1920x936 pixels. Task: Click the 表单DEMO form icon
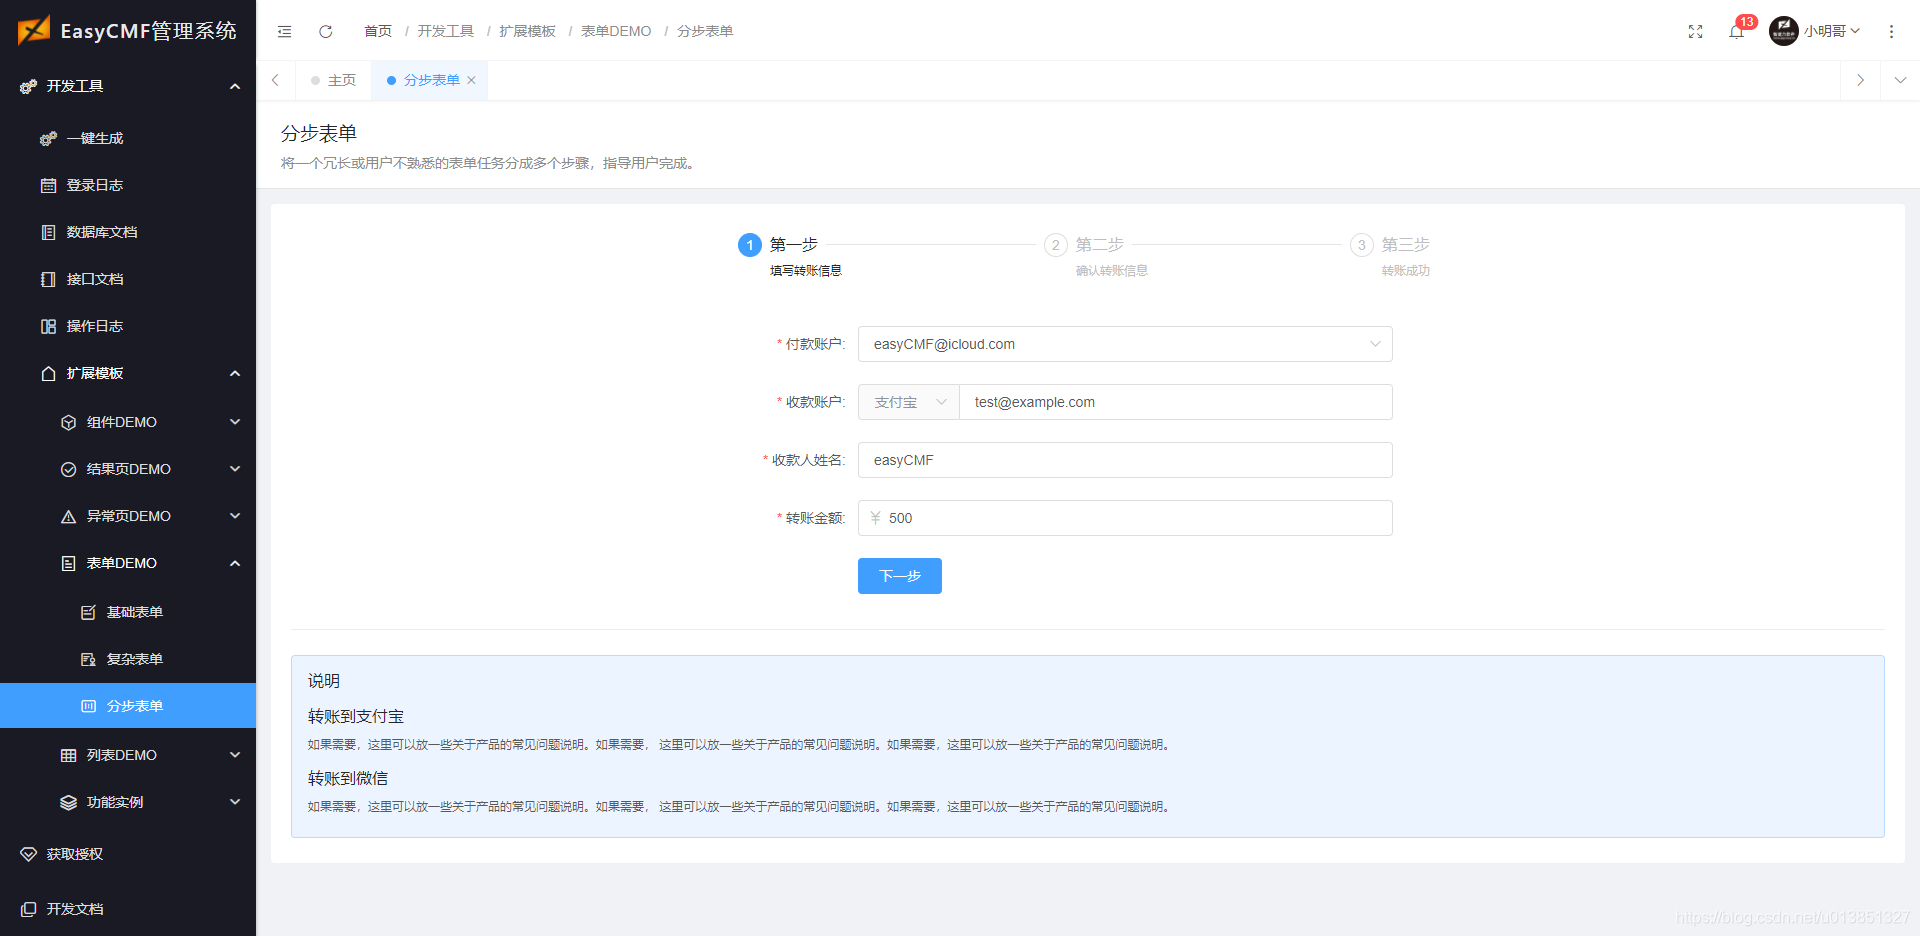click(x=68, y=564)
